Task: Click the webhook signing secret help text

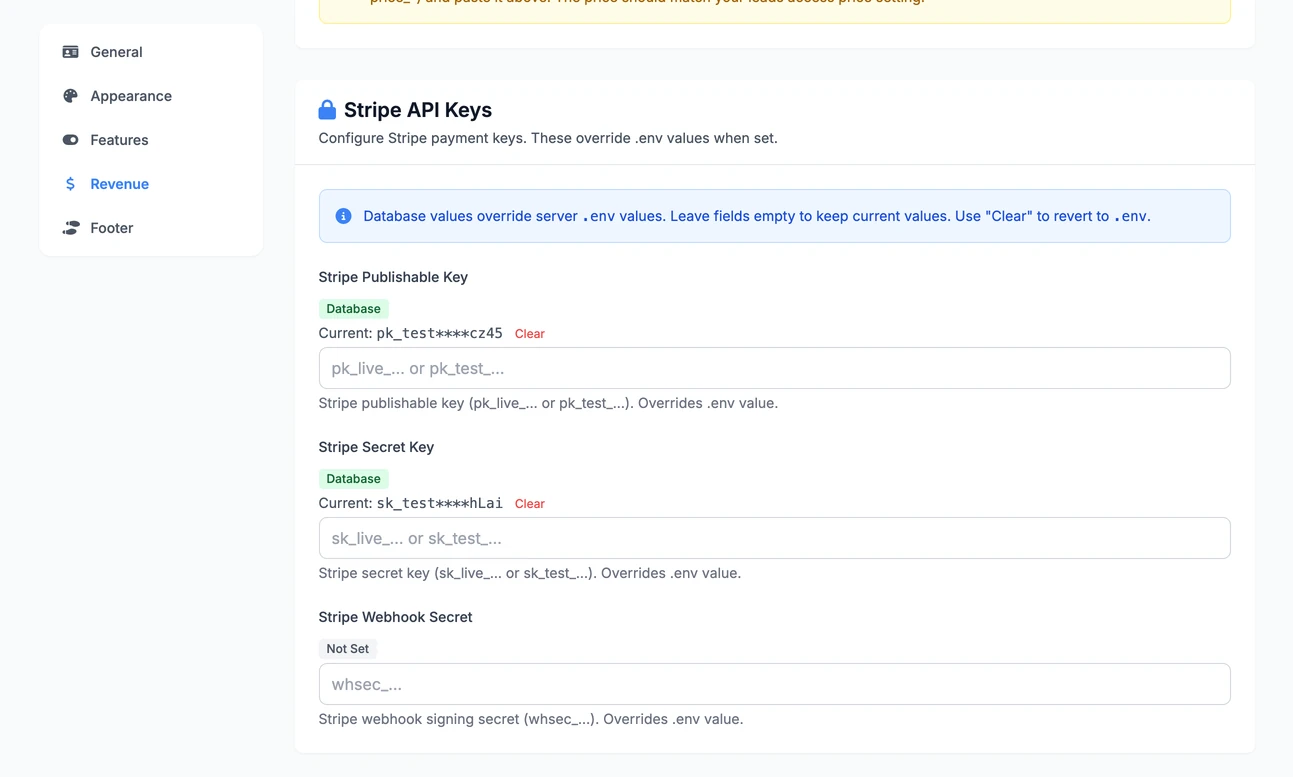Action: (530, 719)
